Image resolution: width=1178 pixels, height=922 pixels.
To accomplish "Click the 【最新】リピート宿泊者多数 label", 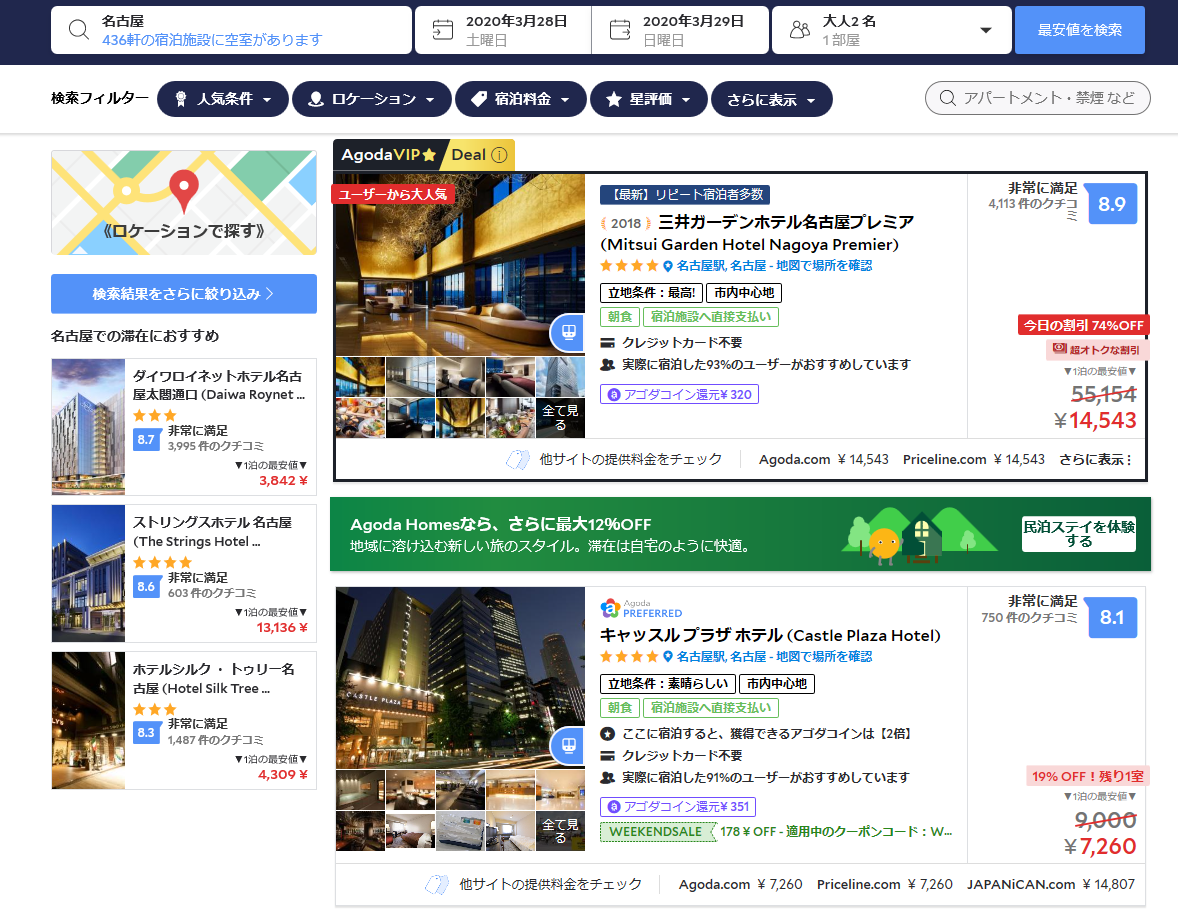I will coord(684,195).
